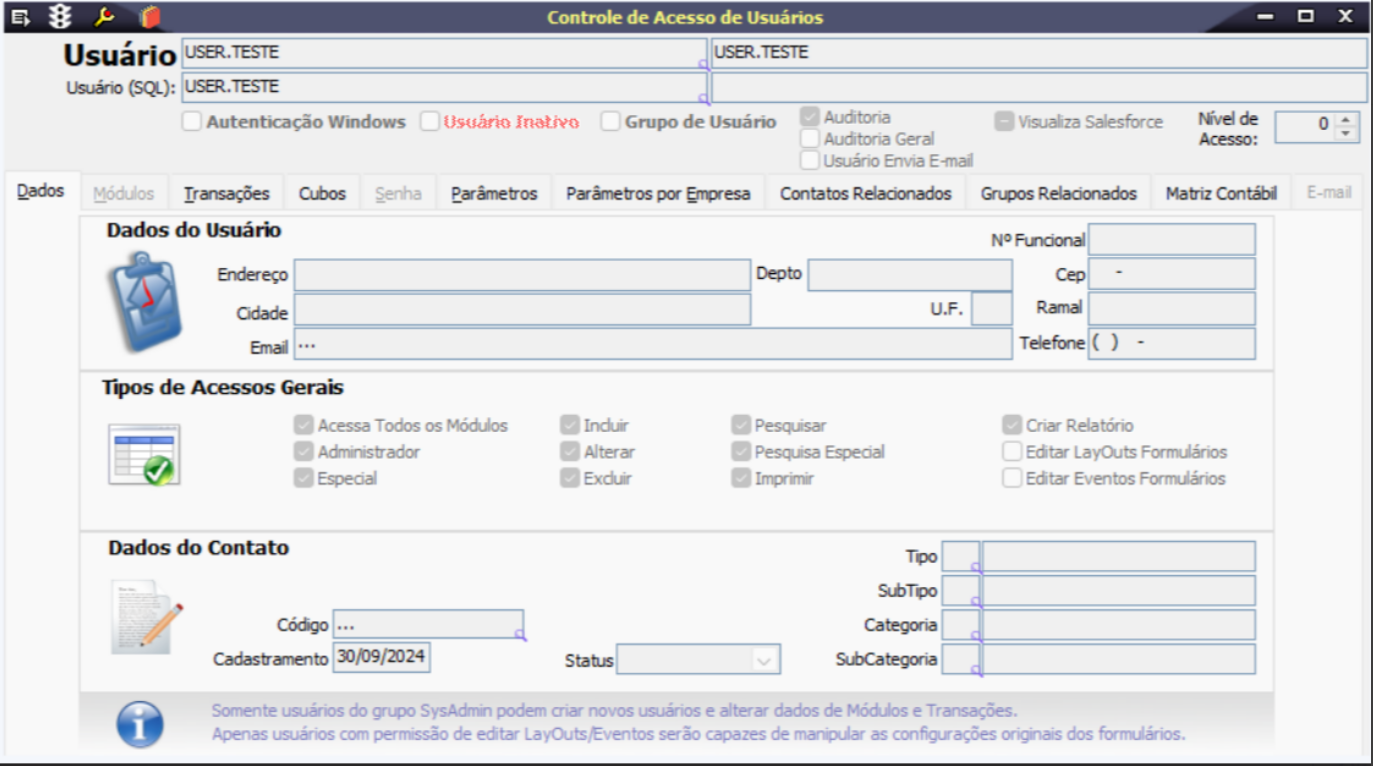Open the wrench tools icon
The height and width of the screenshot is (766, 1373).
[x=104, y=17]
